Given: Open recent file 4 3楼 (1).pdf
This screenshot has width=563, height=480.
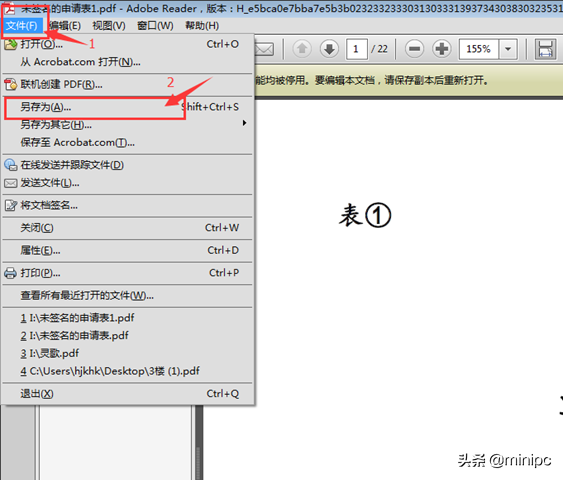Looking at the screenshot, I should point(127,371).
